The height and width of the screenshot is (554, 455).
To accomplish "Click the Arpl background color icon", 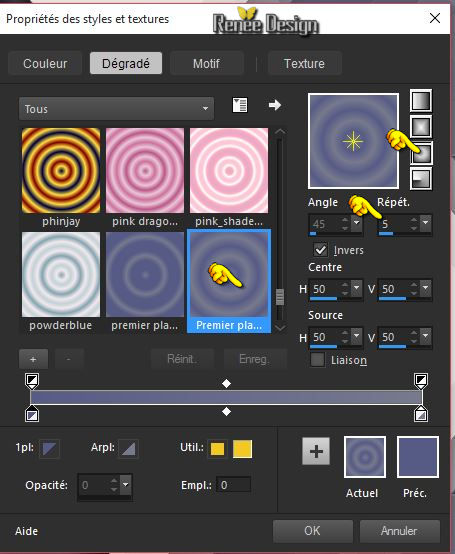I will click(x=128, y=448).
